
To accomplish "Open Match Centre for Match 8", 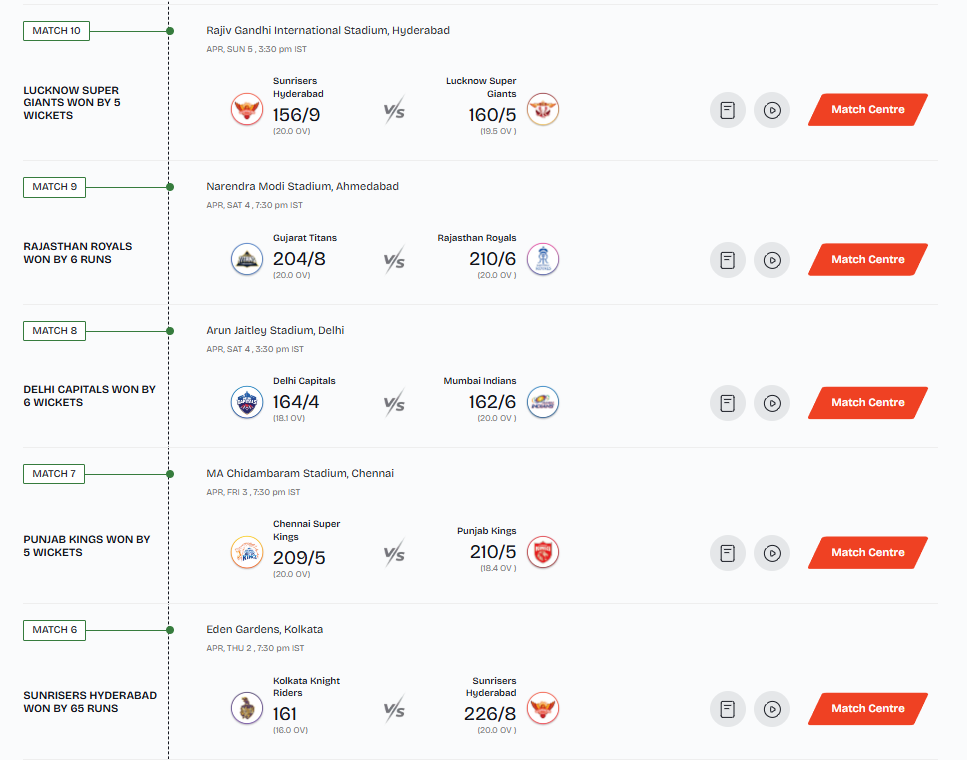I will 867,403.
